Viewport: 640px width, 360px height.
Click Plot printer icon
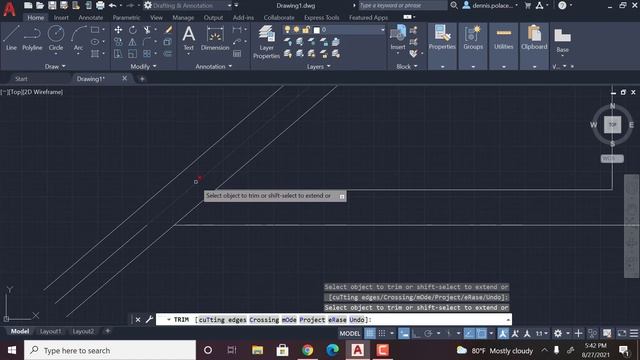tap(100, 5)
